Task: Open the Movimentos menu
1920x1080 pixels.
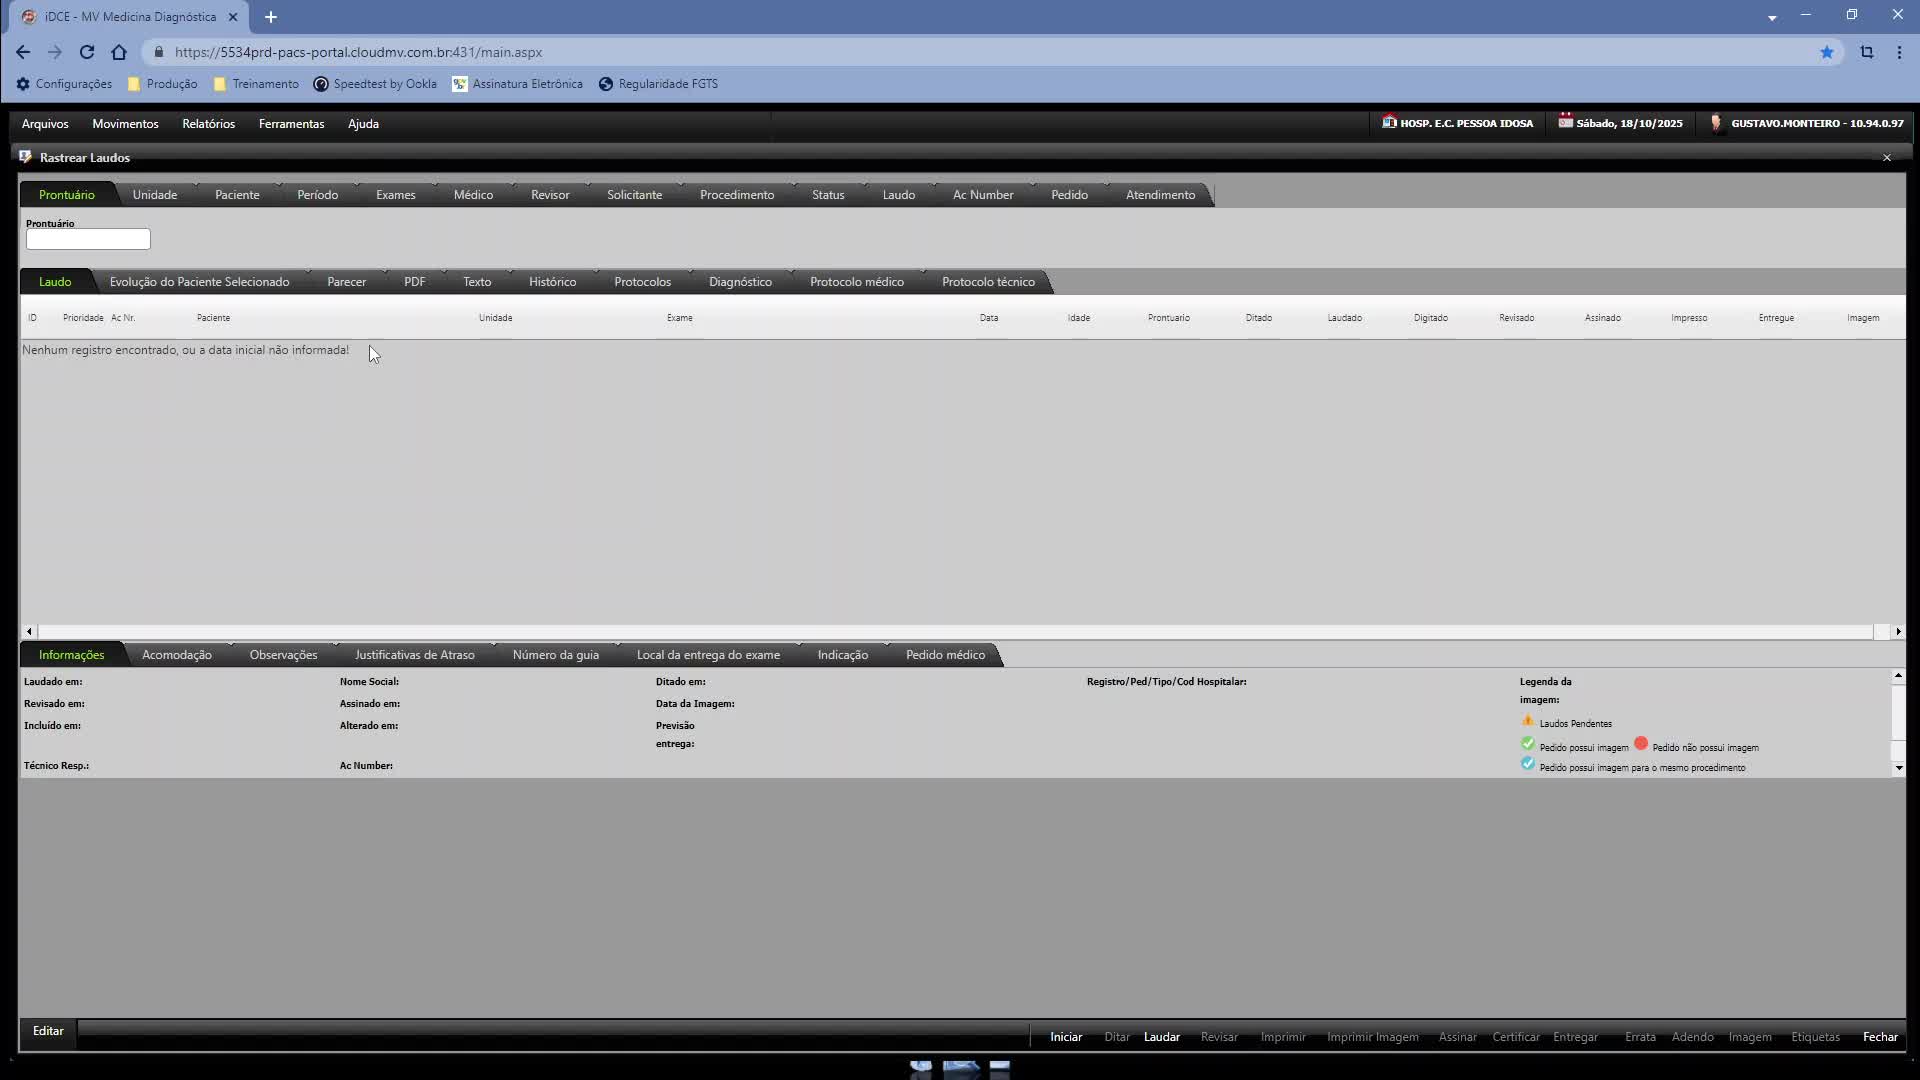Action: click(x=125, y=124)
